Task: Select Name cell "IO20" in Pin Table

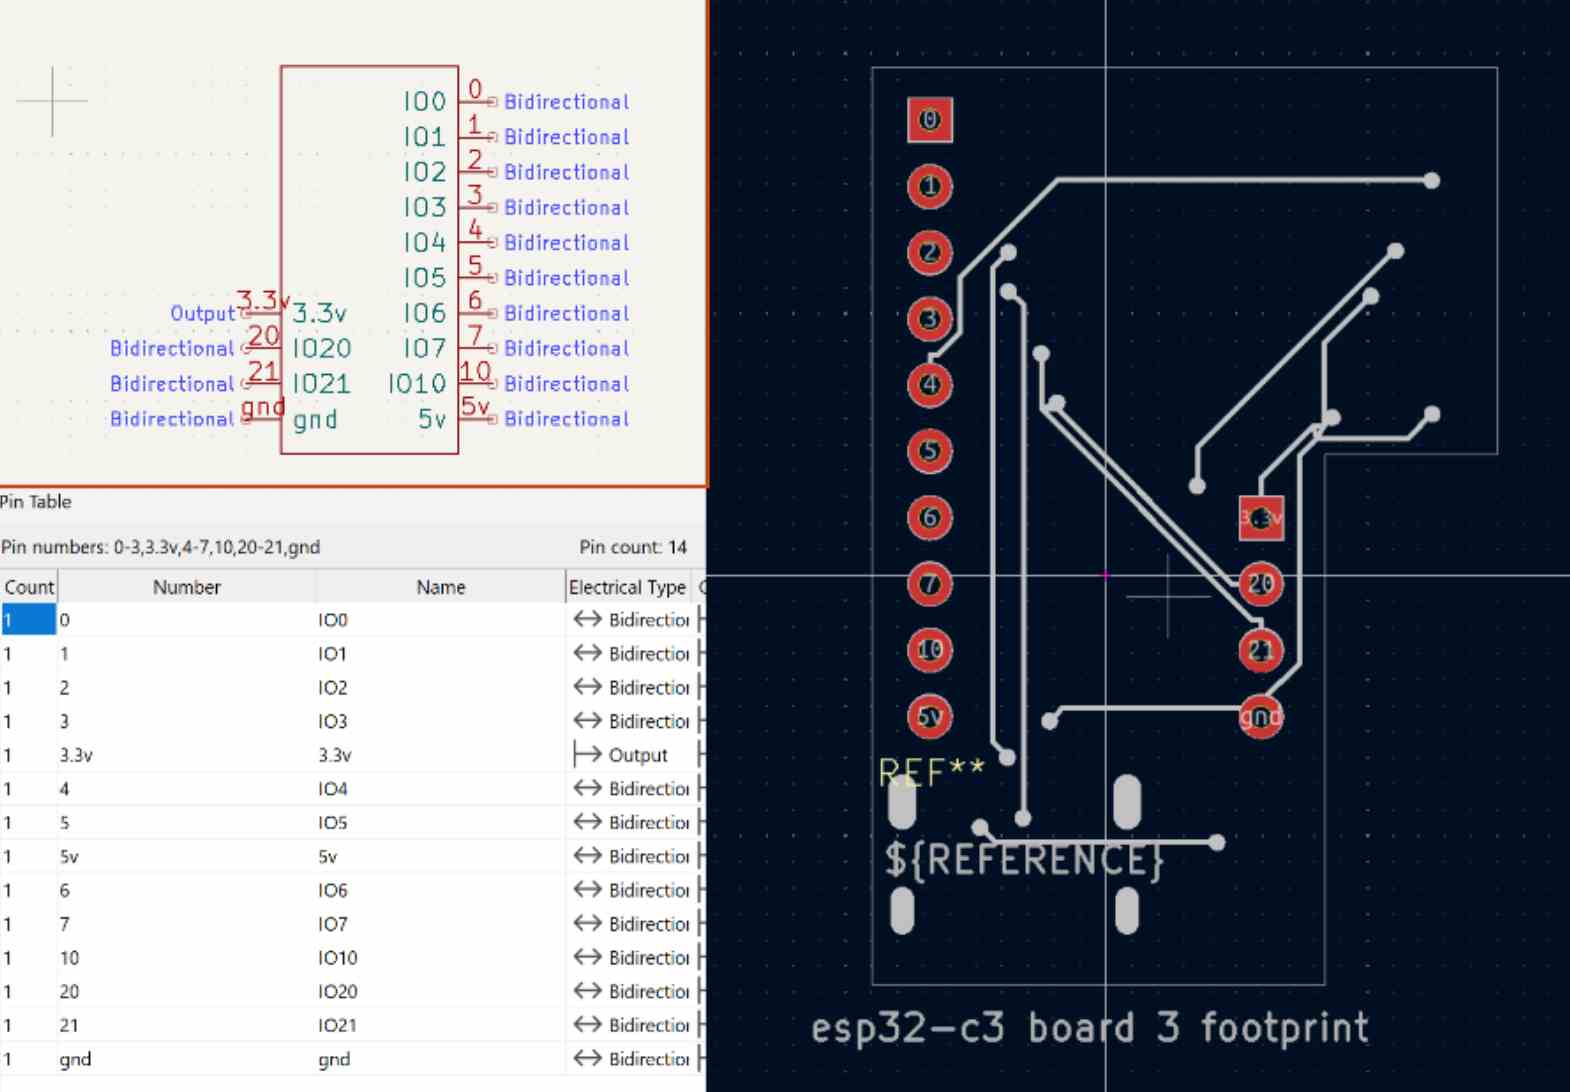Action: coord(440,992)
